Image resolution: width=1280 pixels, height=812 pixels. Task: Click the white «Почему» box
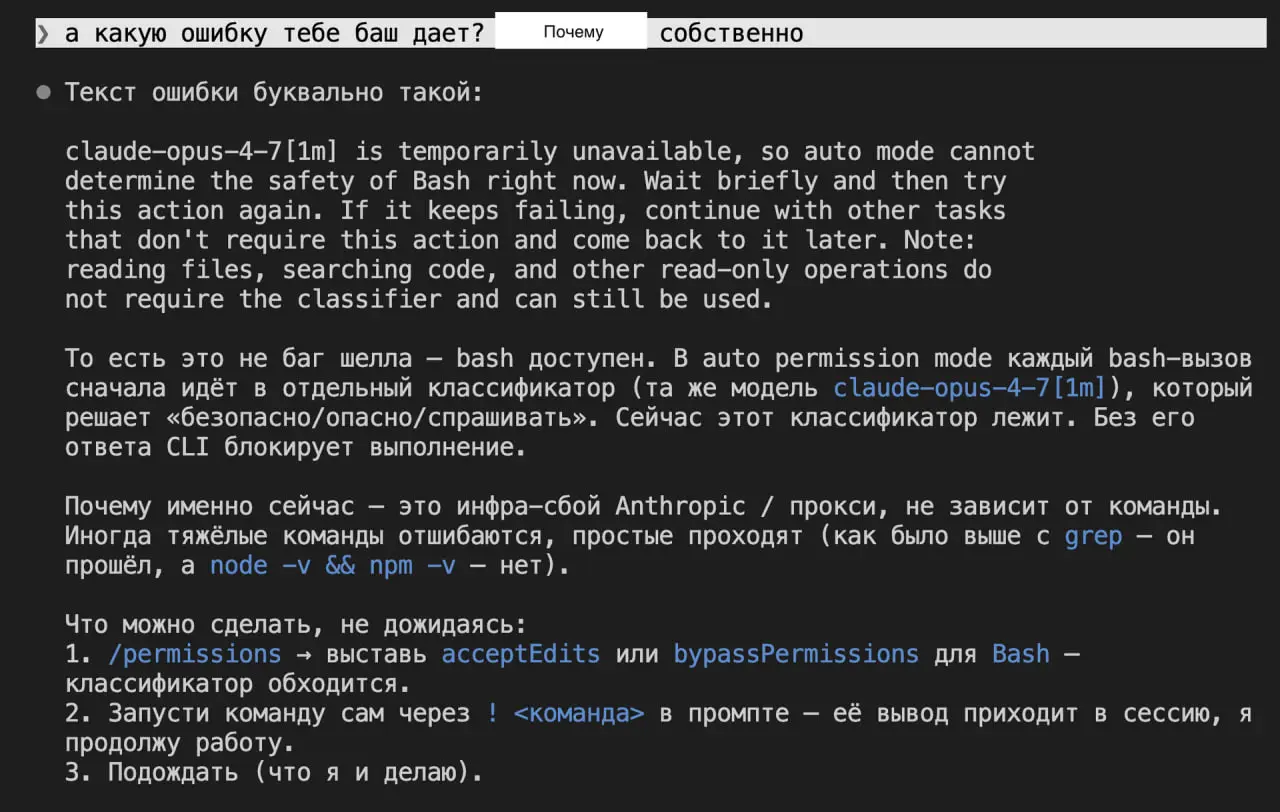(572, 31)
